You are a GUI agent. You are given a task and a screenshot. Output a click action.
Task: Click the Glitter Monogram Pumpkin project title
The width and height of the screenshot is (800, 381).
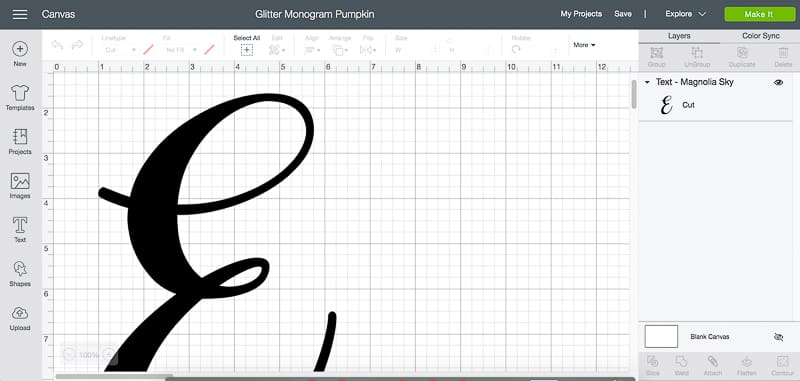click(x=315, y=14)
